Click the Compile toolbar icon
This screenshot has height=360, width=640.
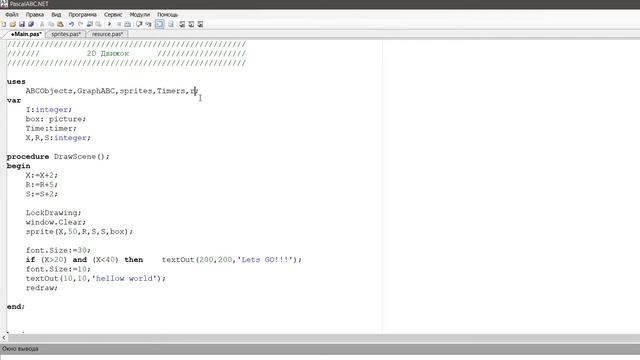click(128, 24)
